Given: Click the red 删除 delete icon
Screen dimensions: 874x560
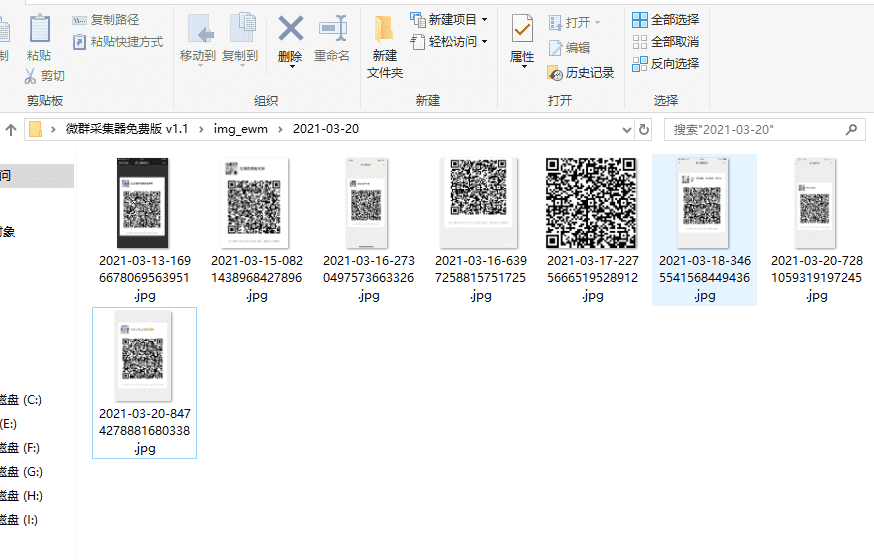Looking at the screenshot, I should click(290, 29).
